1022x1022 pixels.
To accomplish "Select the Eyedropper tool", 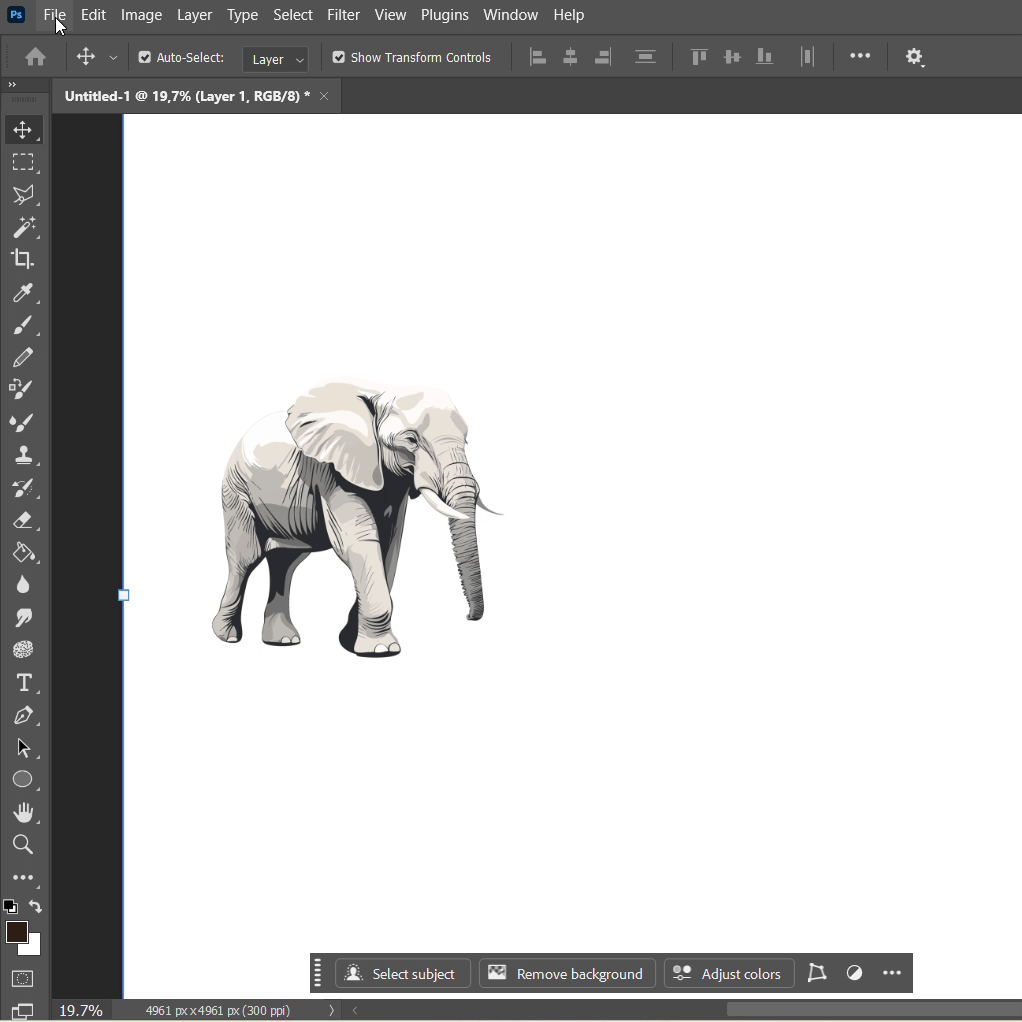I will click(22, 292).
